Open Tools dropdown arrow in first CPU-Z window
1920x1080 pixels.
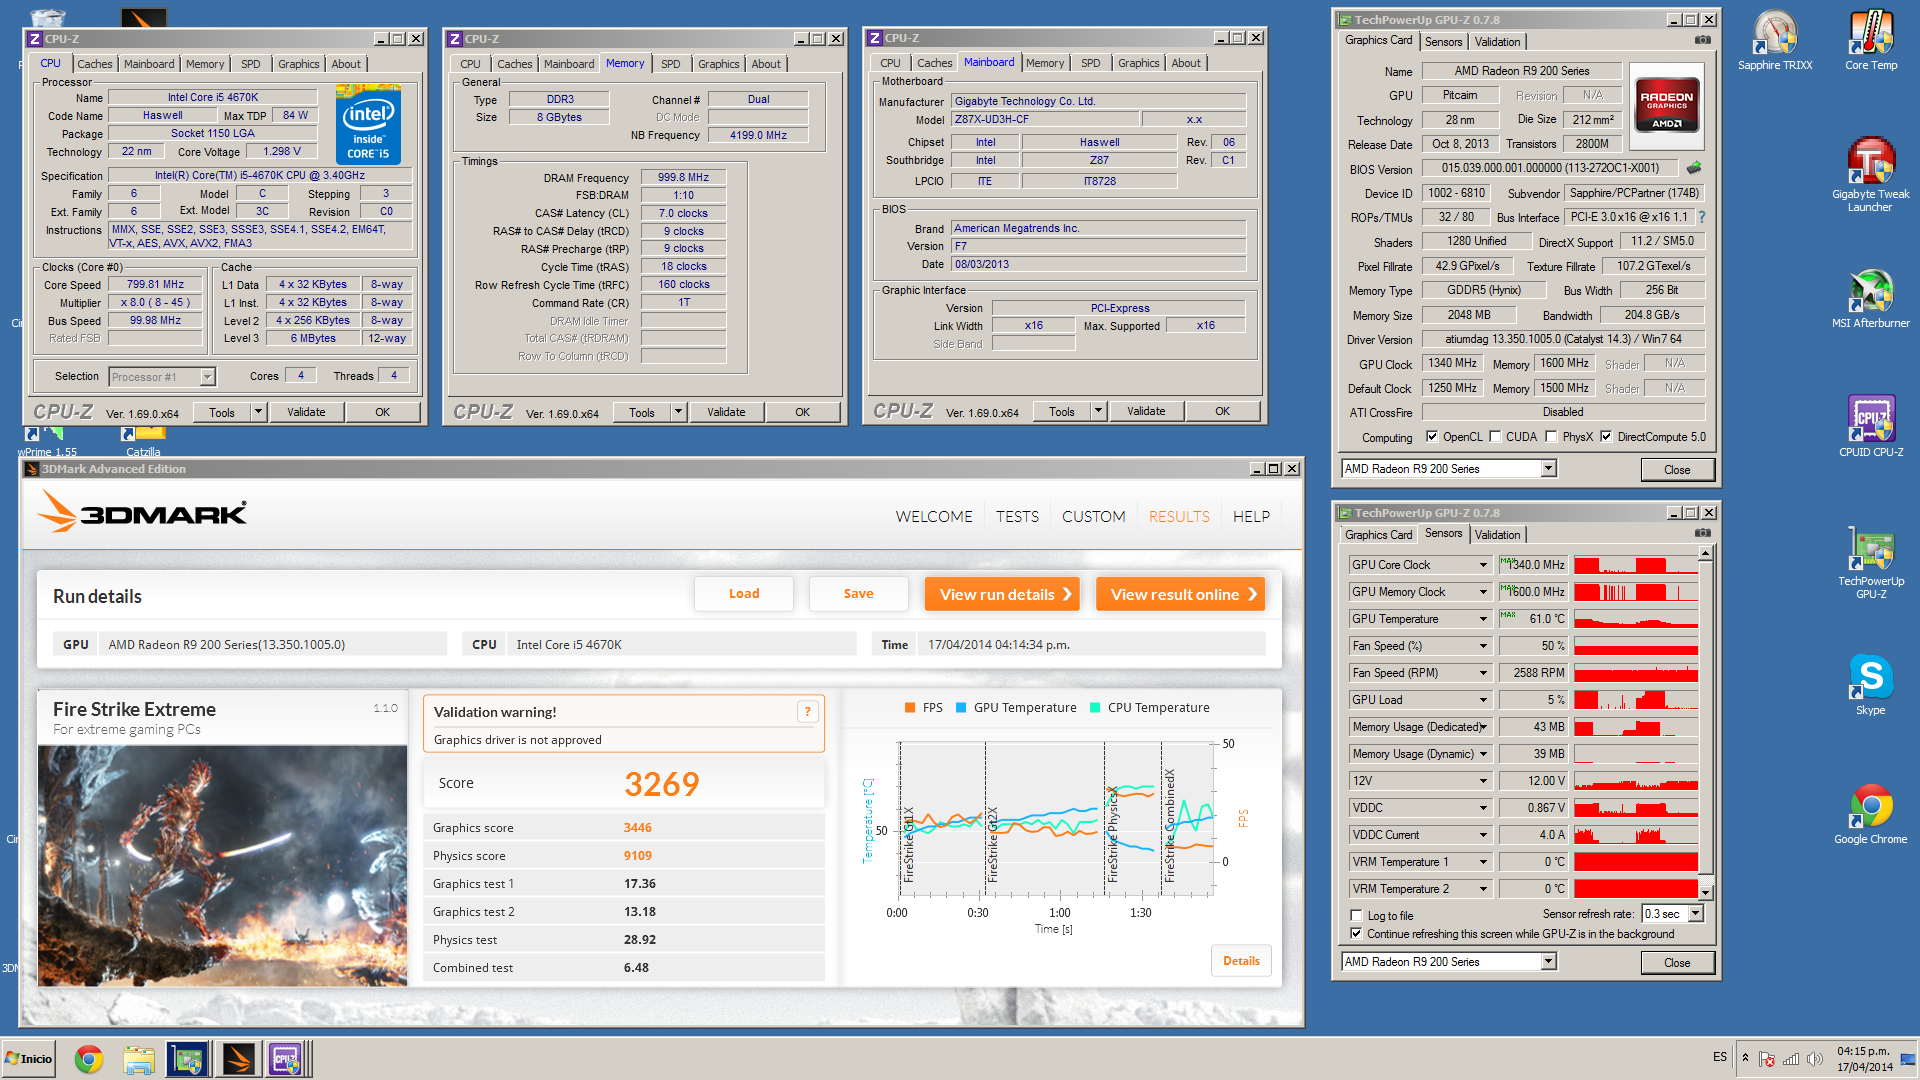pos(258,412)
